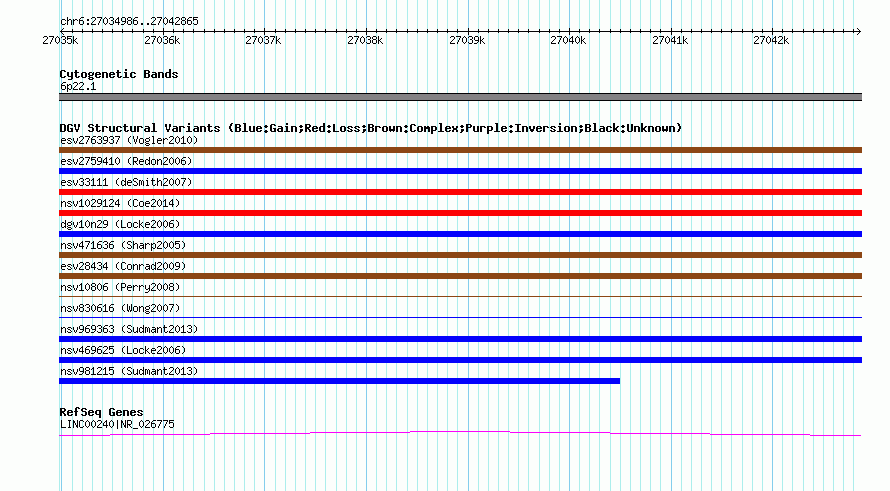Click the nsv471636 (Sharp2005) label
This screenshot has width=890, height=491.
(123, 245)
